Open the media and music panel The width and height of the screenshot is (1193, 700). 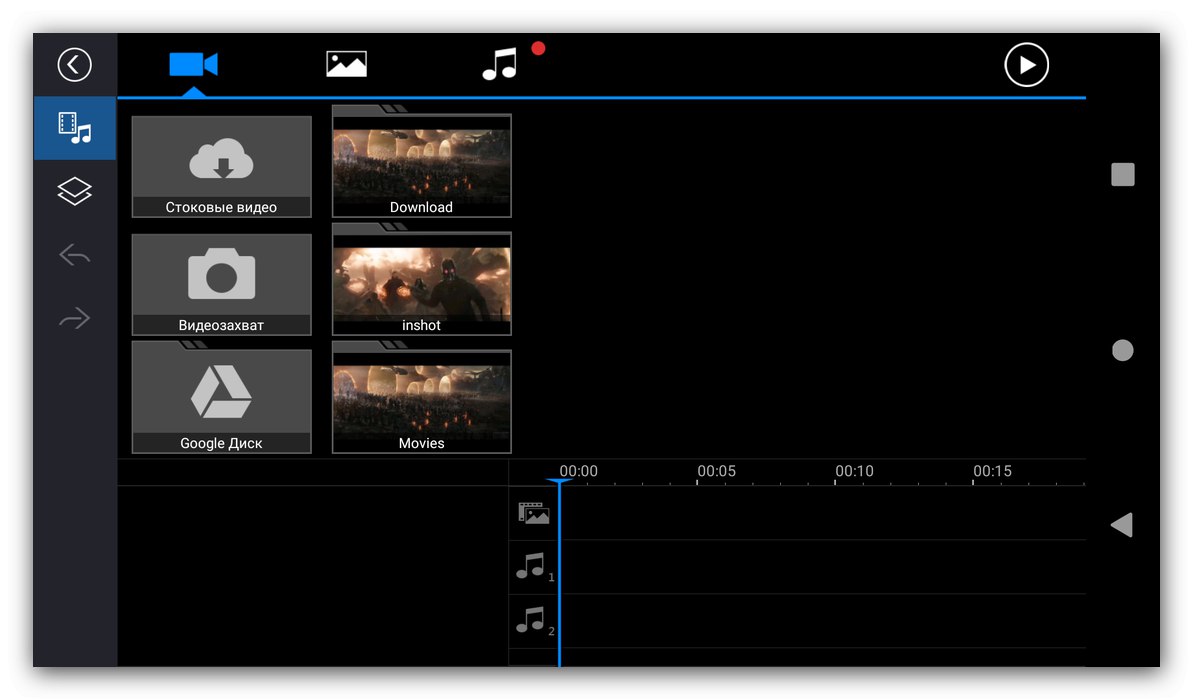click(x=75, y=128)
